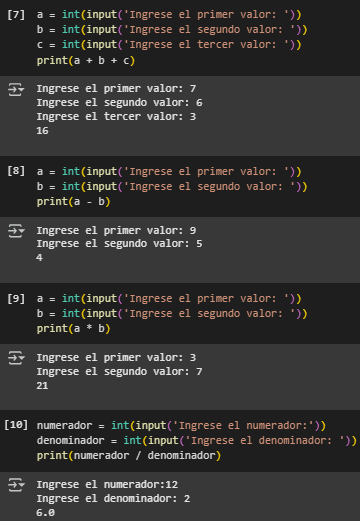The image size is (360, 521).
Task: Place cursor on print(numerador / denominador) line
Action: click(x=129, y=456)
